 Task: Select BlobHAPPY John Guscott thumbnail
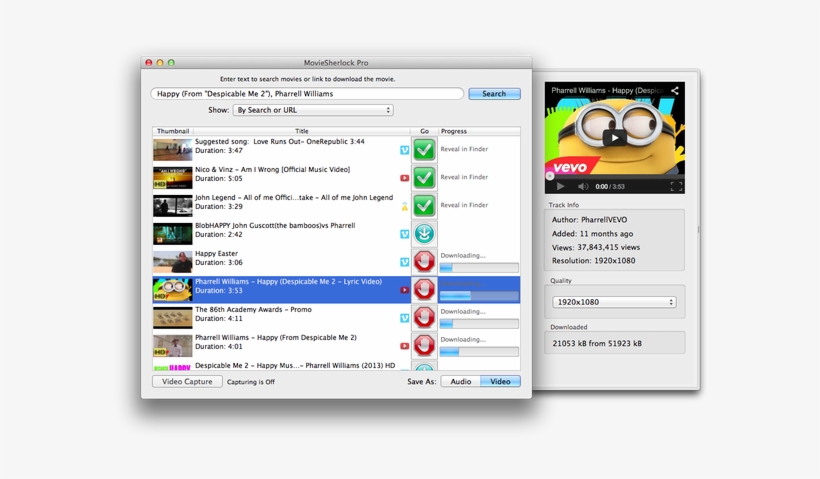(173, 234)
